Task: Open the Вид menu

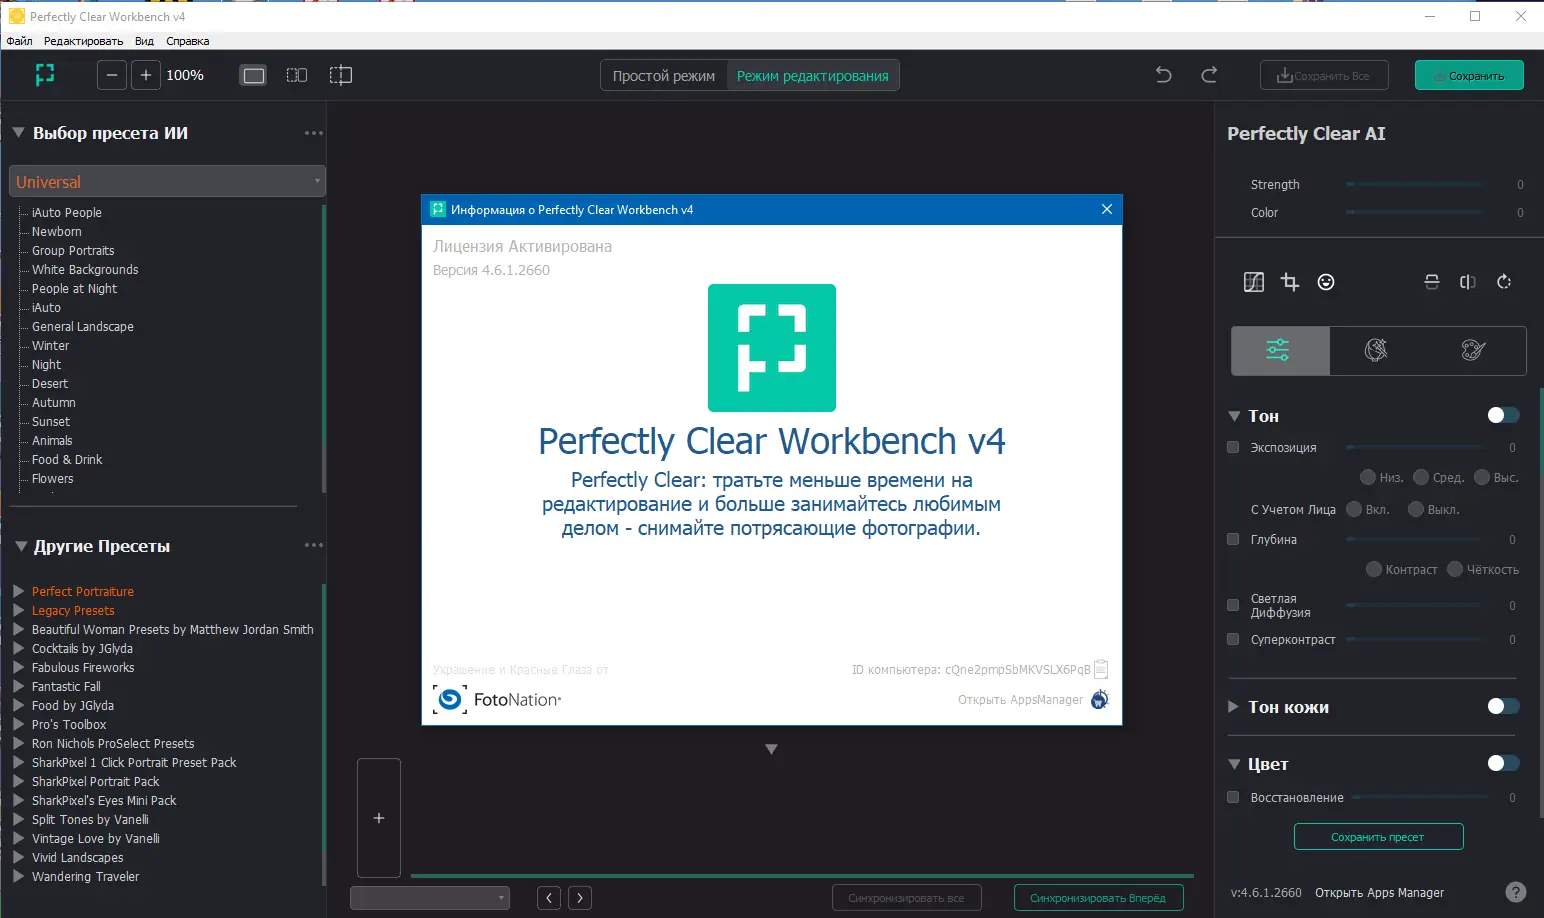Action: [144, 41]
